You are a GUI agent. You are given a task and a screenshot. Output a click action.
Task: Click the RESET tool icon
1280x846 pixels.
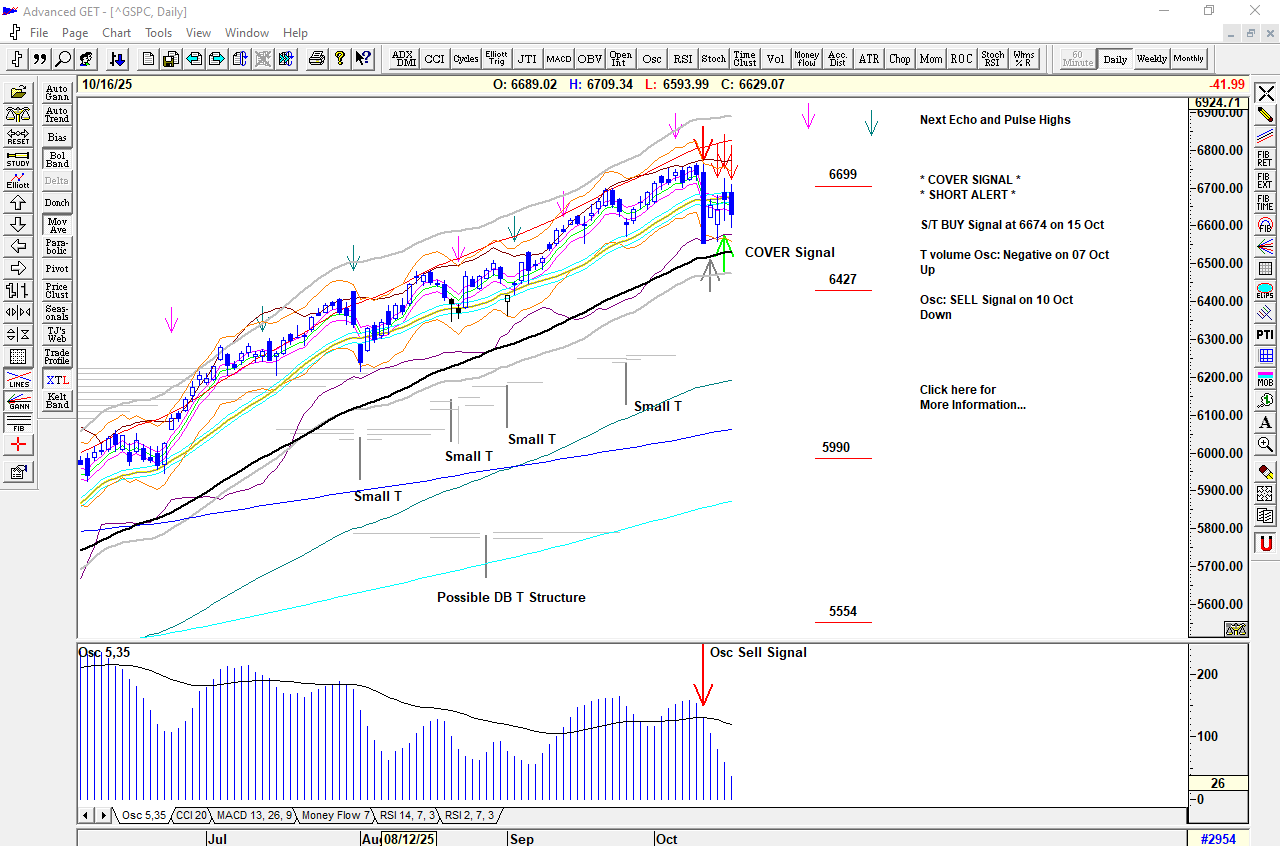coord(18,137)
